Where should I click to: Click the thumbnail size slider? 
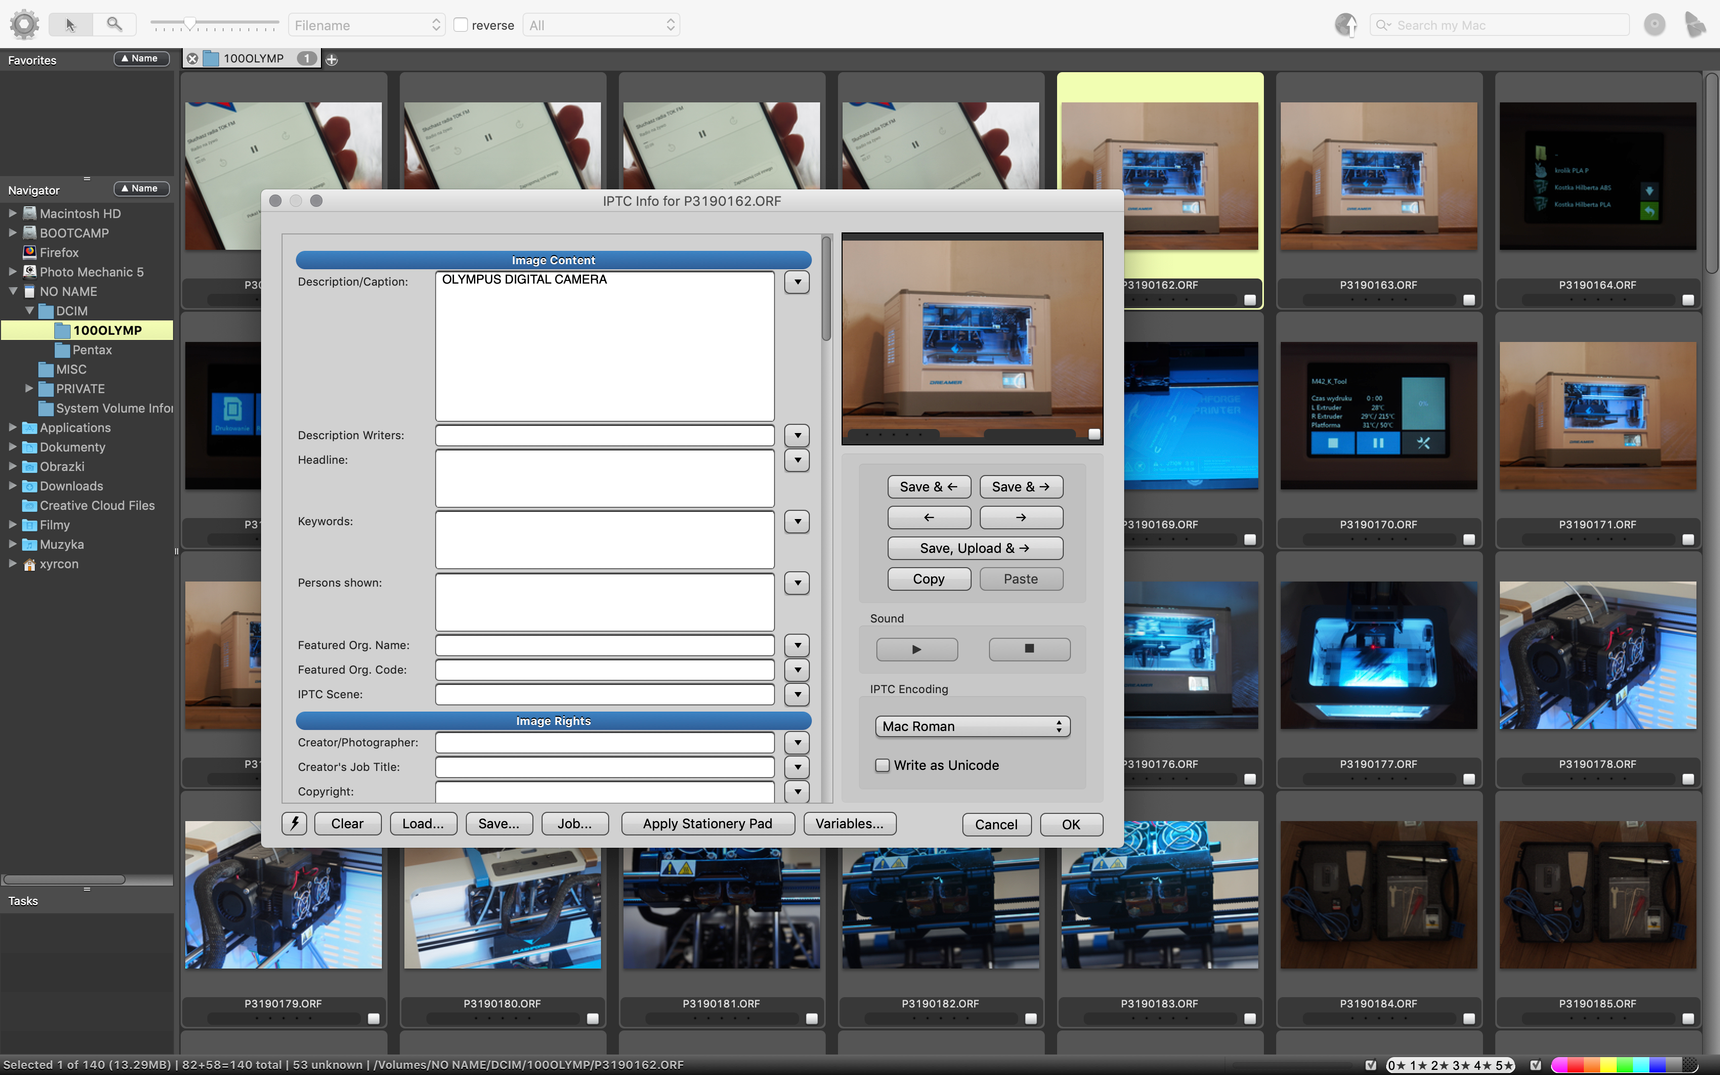(x=214, y=23)
